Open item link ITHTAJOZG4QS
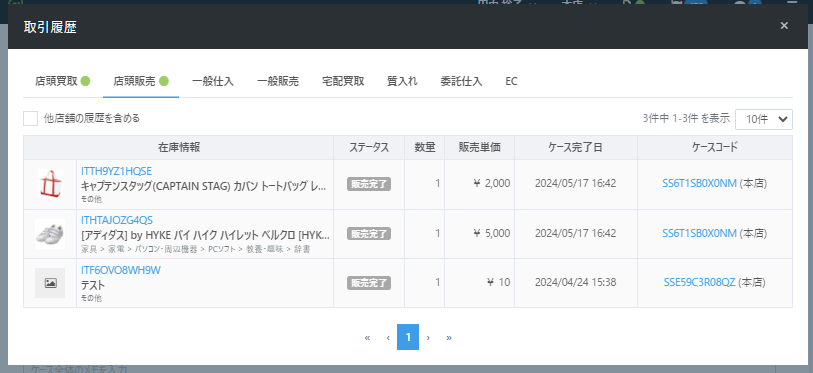This screenshot has width=813, height=373. click(x=117, y=220)
